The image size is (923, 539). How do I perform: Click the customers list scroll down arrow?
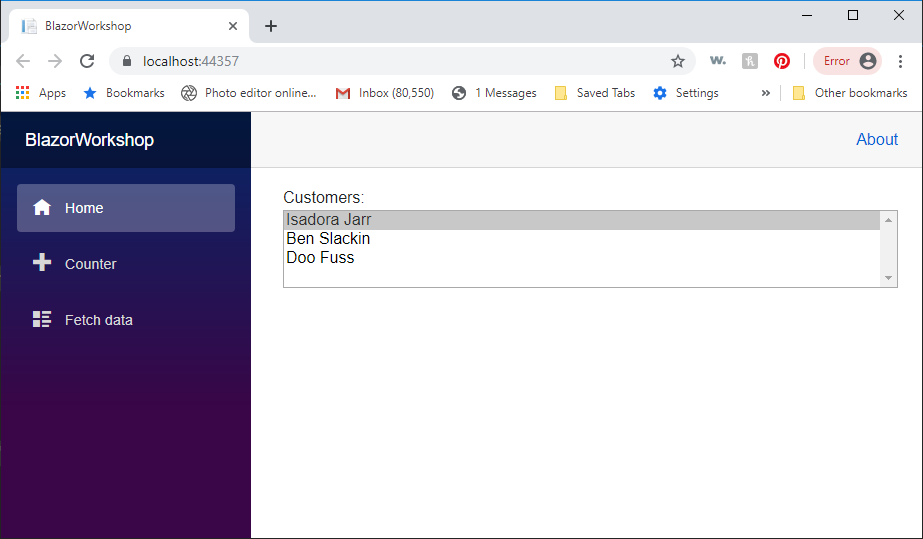[x=888, y=278]
